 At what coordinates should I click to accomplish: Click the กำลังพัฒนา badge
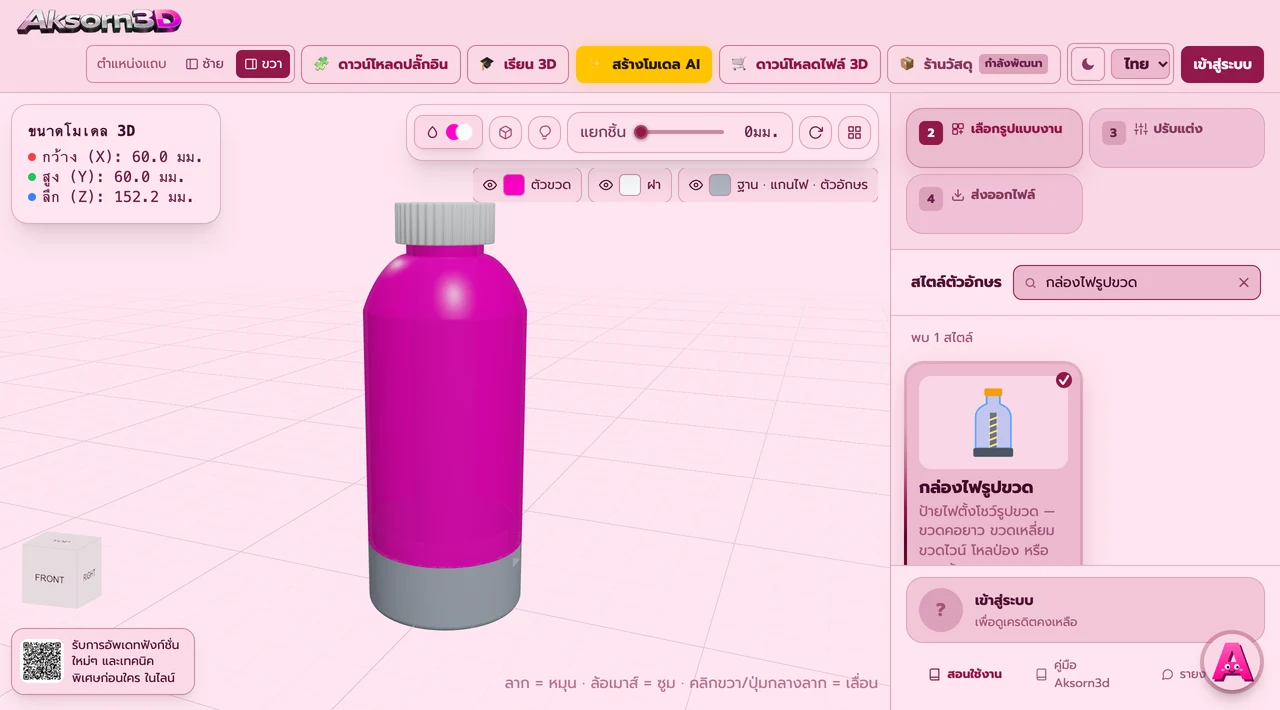(x=1013, y=64)
